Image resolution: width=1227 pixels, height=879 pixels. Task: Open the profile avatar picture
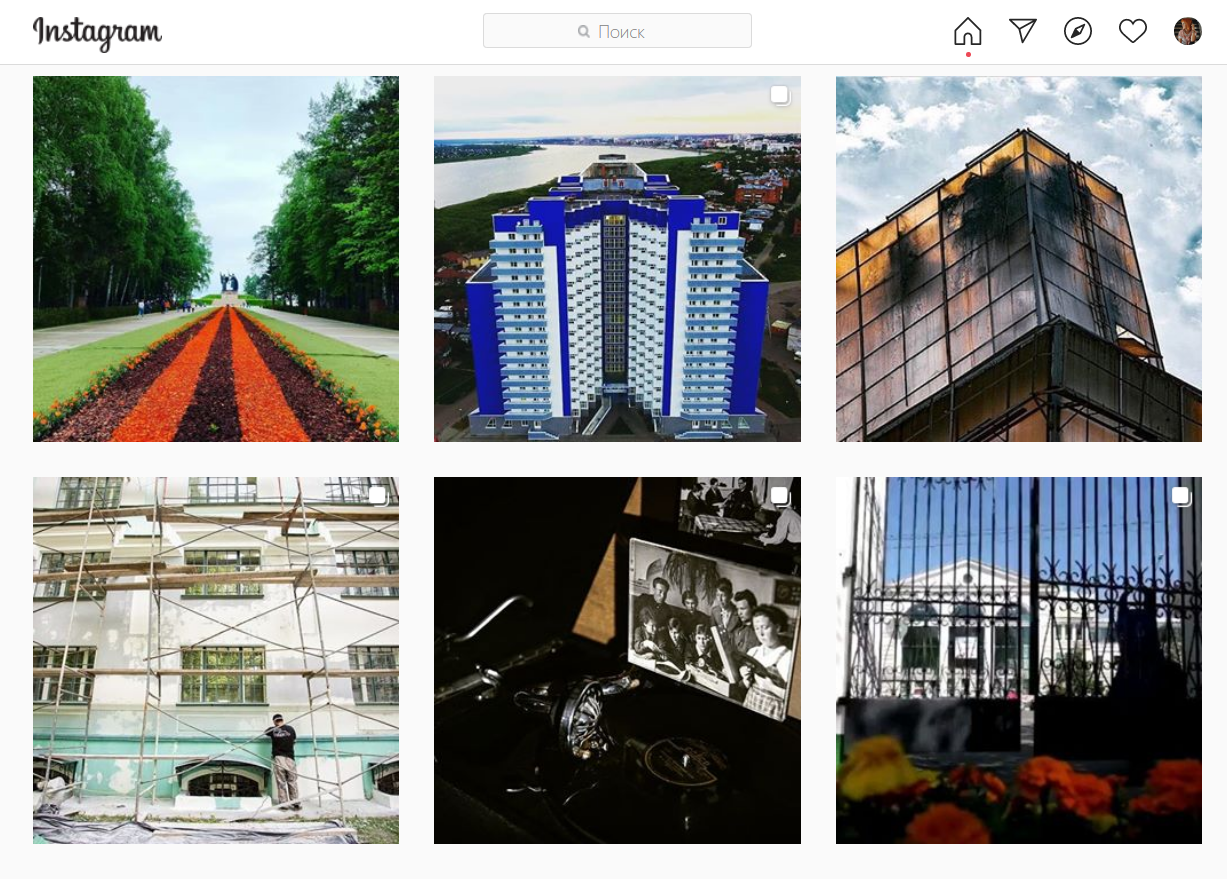click(x=1187, y=31)
